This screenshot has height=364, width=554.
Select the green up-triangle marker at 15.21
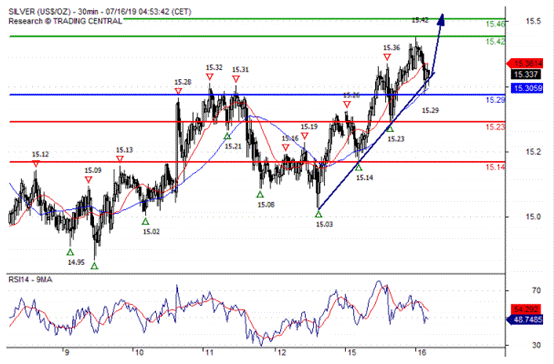tap(227, 136)
